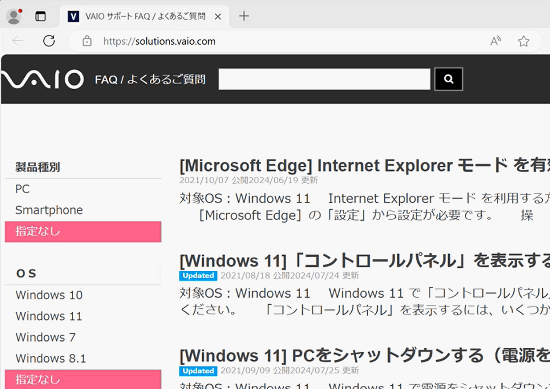Open a new browser tab

pos(244,16)
